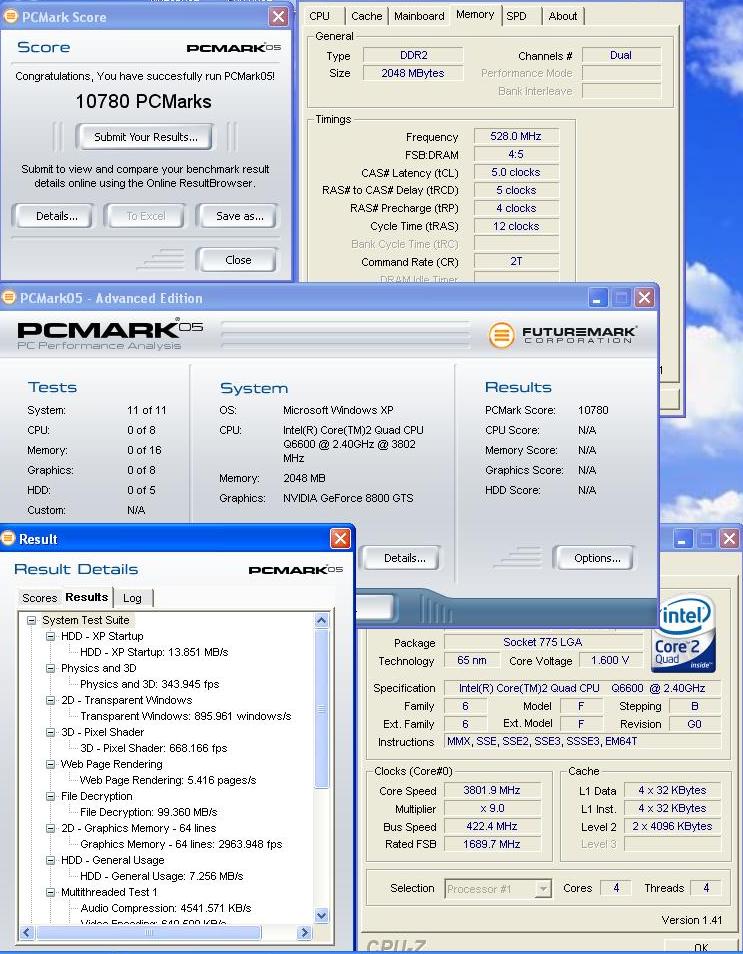Click the result tree scroll down arrow

(321, 914)
